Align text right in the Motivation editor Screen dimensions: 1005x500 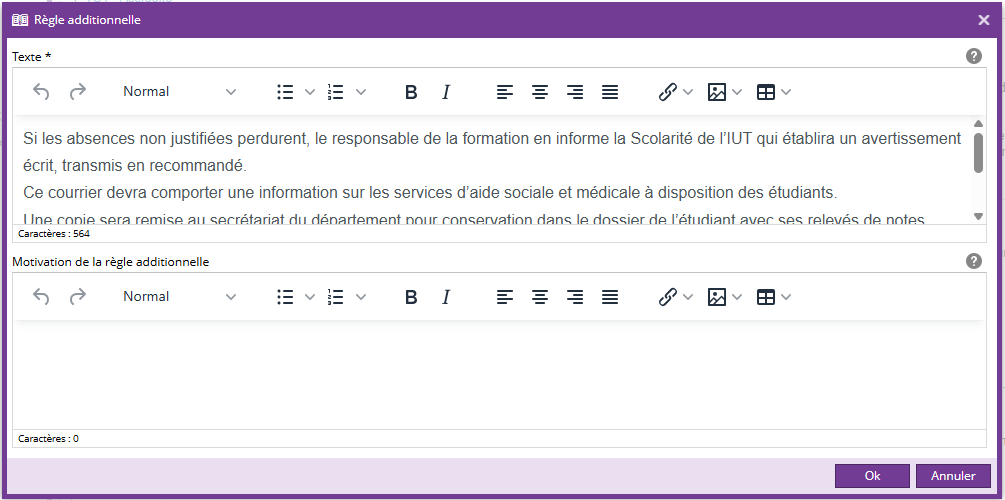pos(575,297)
